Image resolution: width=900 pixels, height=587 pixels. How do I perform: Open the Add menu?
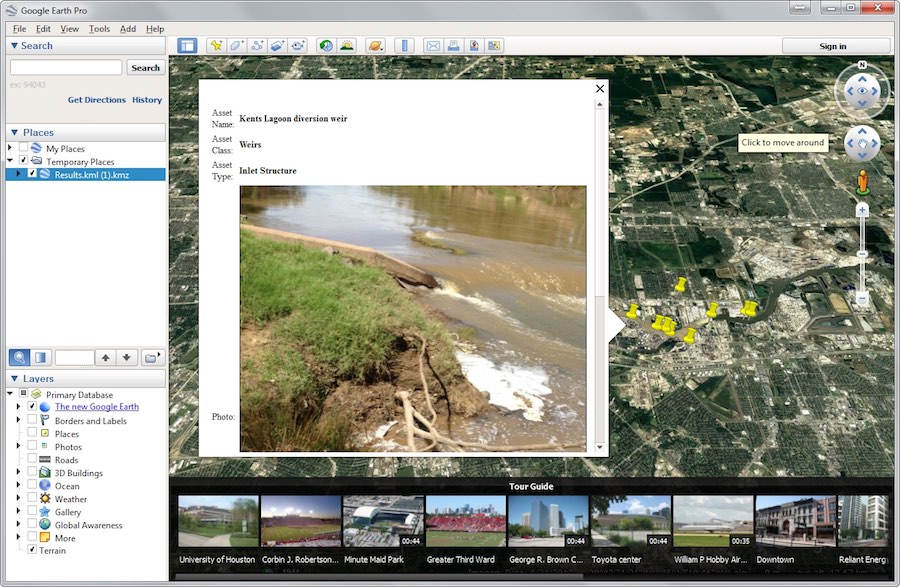[128, 29]
